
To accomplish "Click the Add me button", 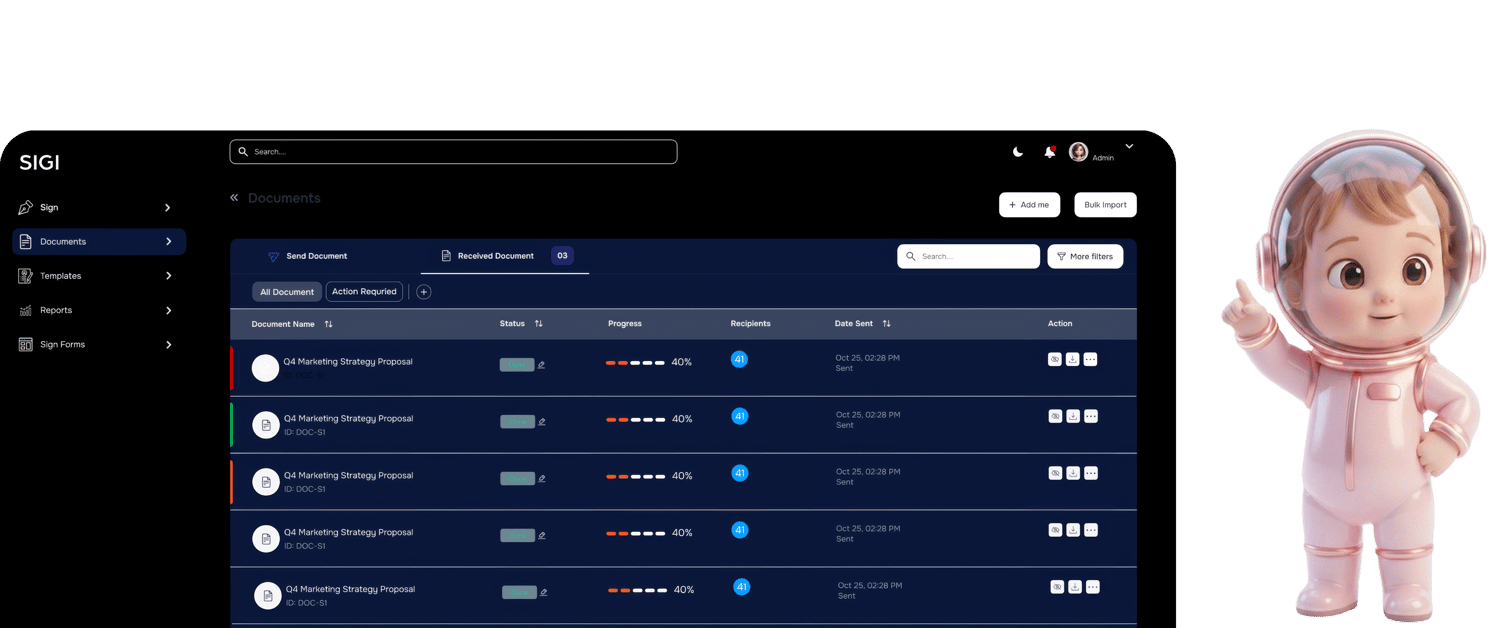I will pos(1029,204).
